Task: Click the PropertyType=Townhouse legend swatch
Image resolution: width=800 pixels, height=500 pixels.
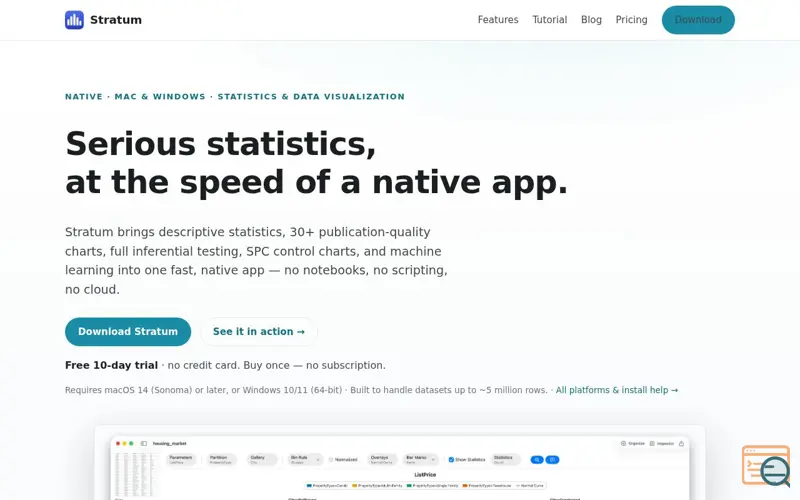Action: 465,485
